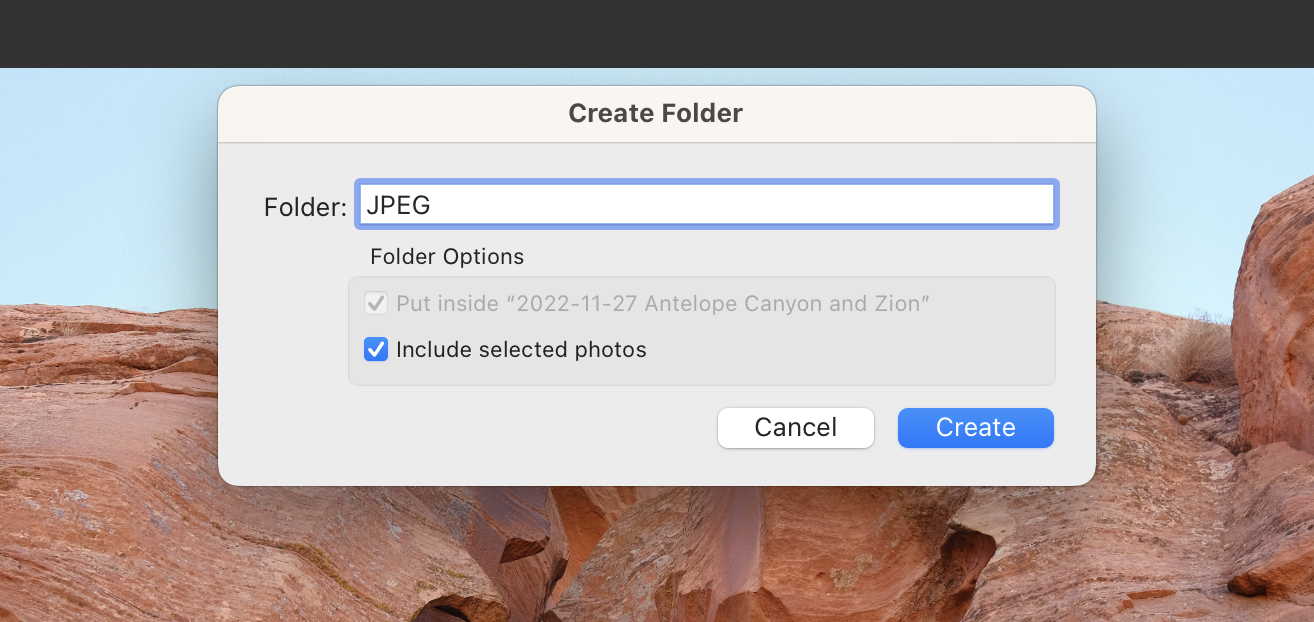Viewport: 1314px width, 622px height.
Task: Click the Create button
Action: coord(975,428)
